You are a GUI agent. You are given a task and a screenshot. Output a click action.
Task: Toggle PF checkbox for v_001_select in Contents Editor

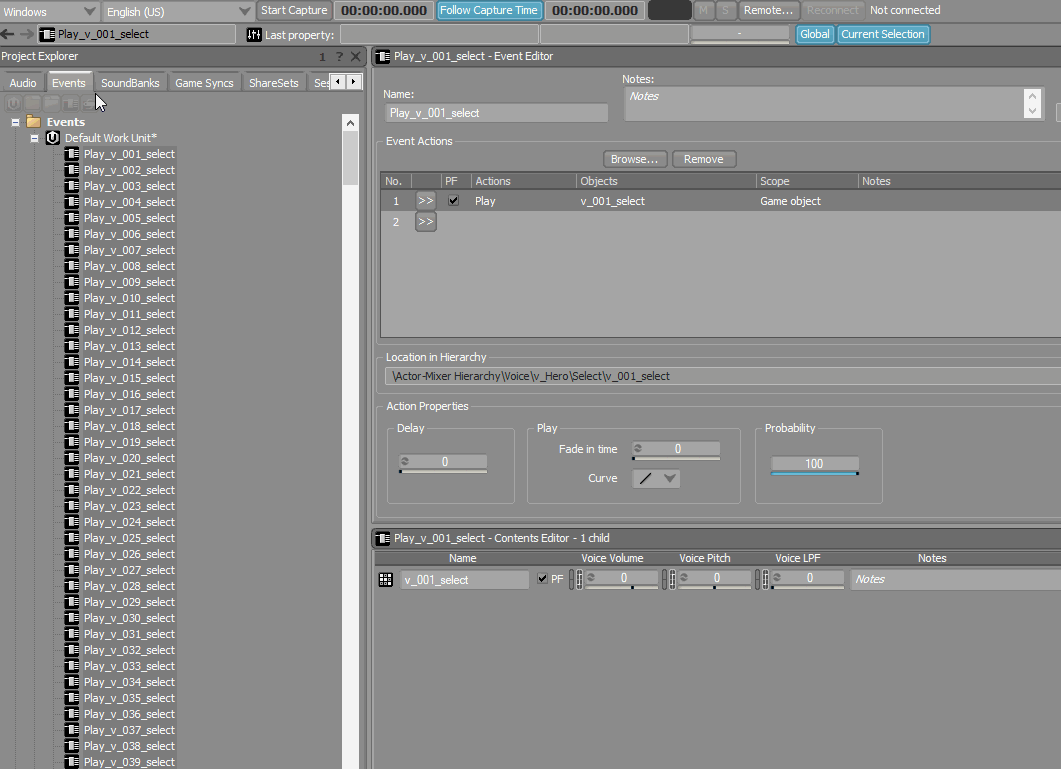543,579
